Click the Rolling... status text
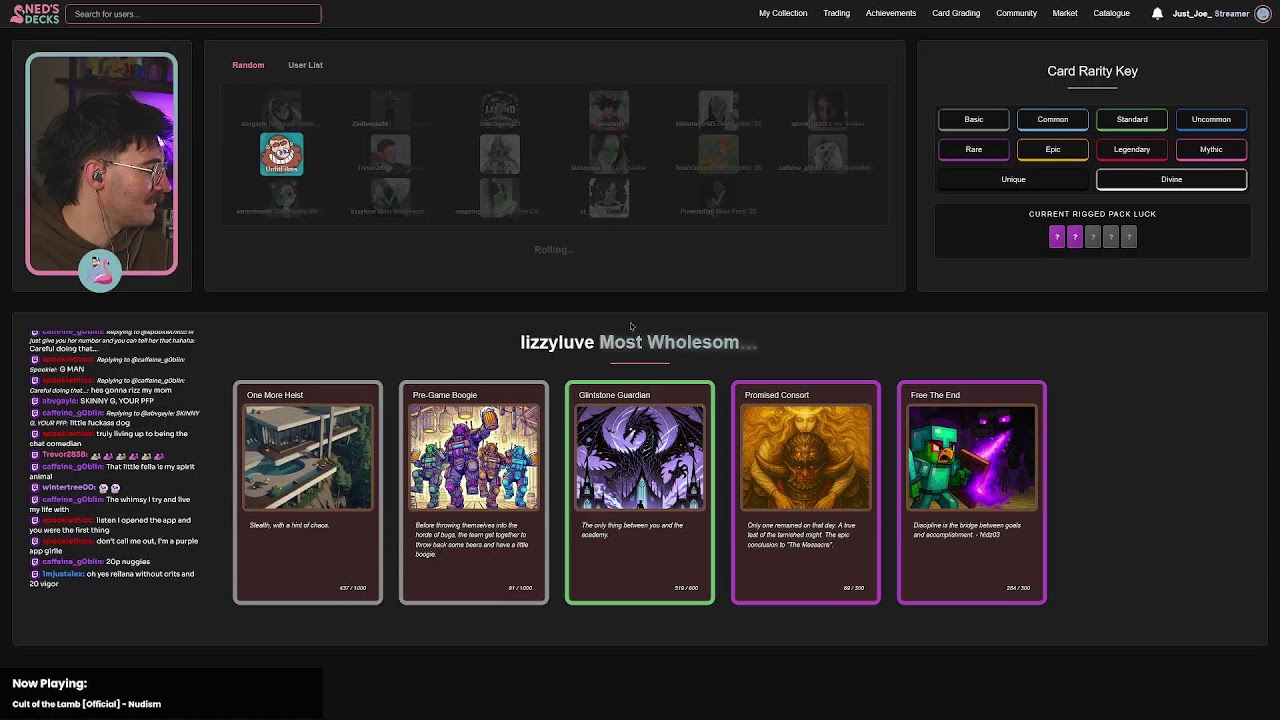This screenshot has width=1280, height=720. tap(554, 250)
